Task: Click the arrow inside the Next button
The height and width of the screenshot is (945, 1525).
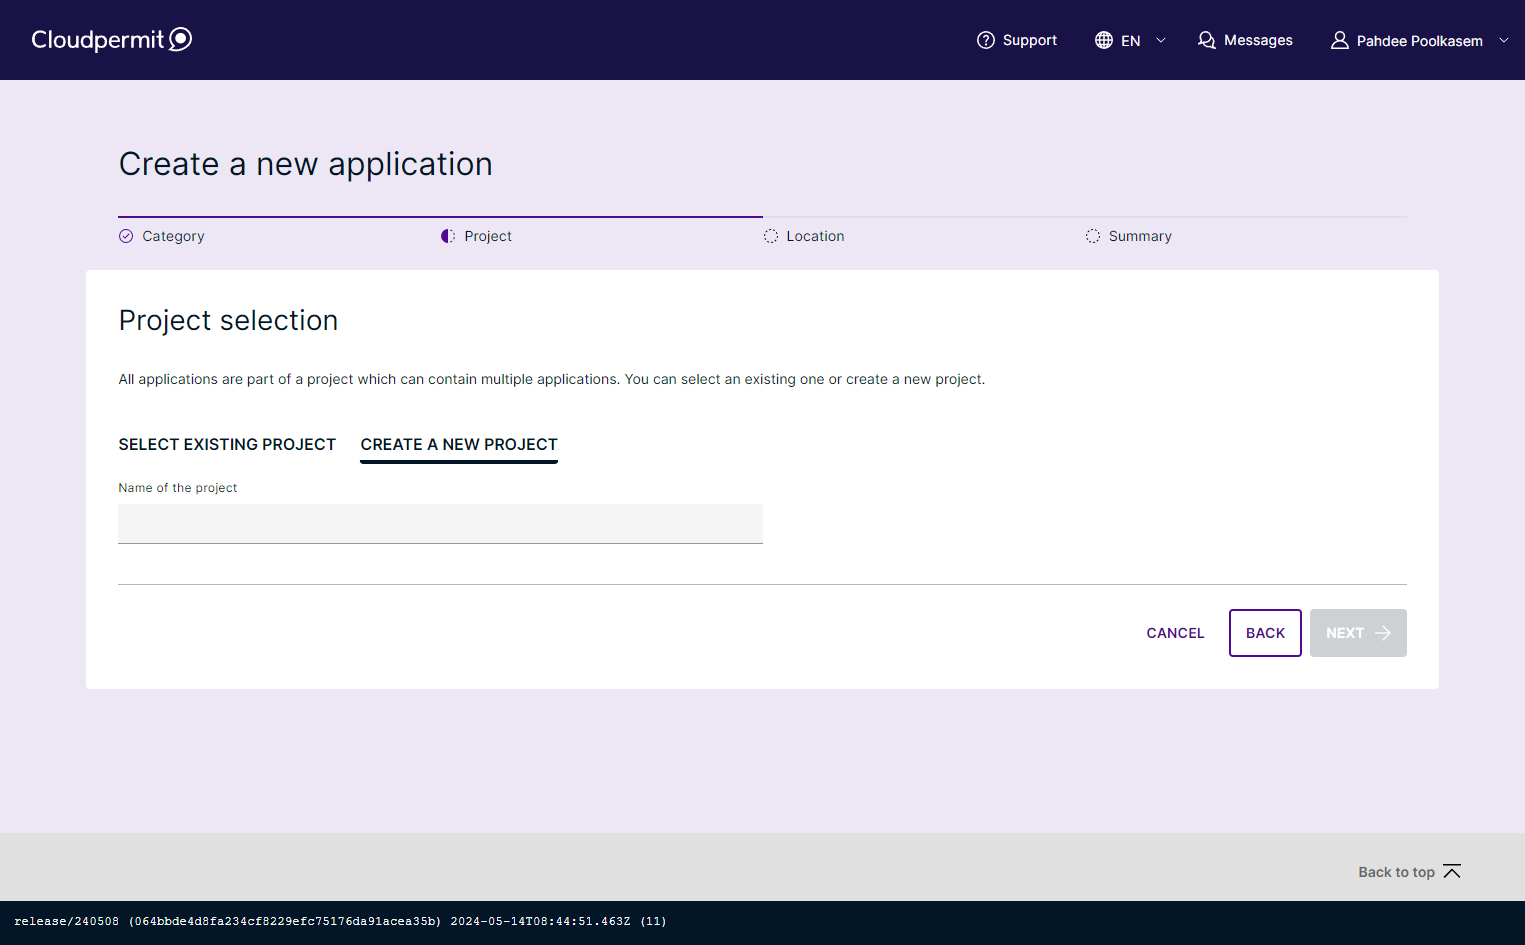Action: pos(1383,633)
